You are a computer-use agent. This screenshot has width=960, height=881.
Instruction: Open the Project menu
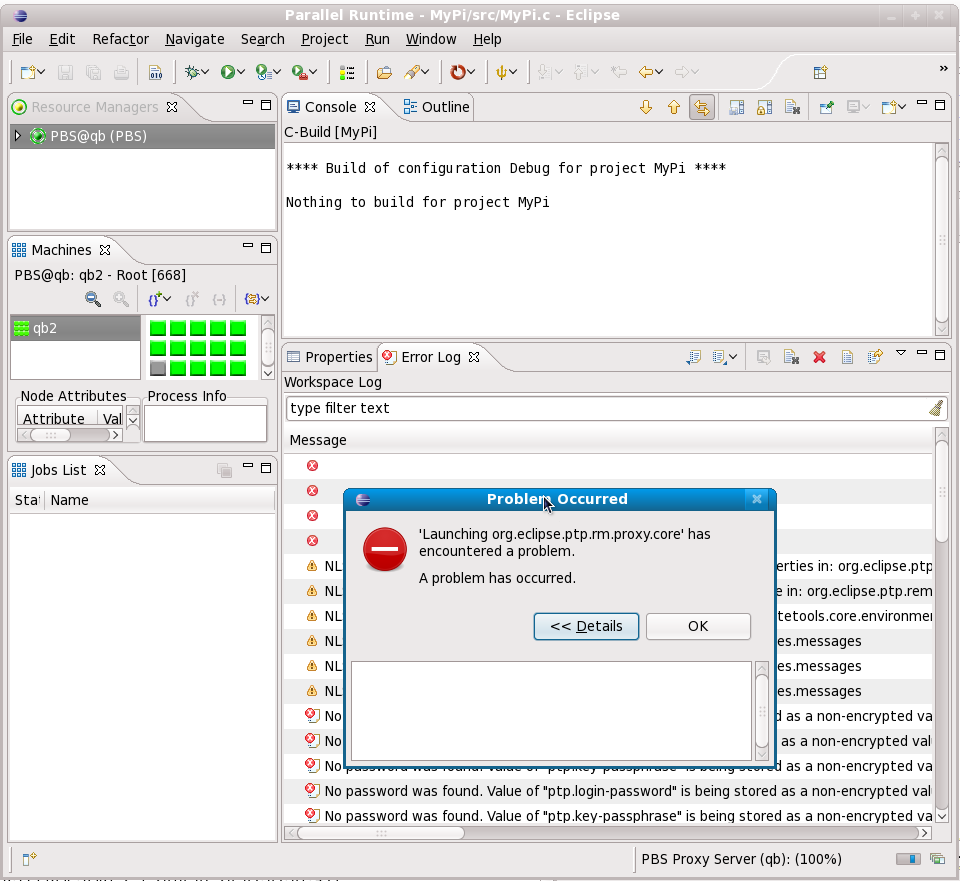coord(324,39)
